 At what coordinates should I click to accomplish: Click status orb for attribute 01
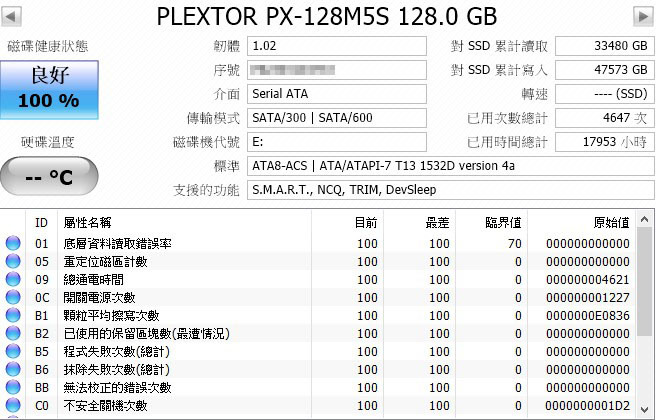point(13,243)
